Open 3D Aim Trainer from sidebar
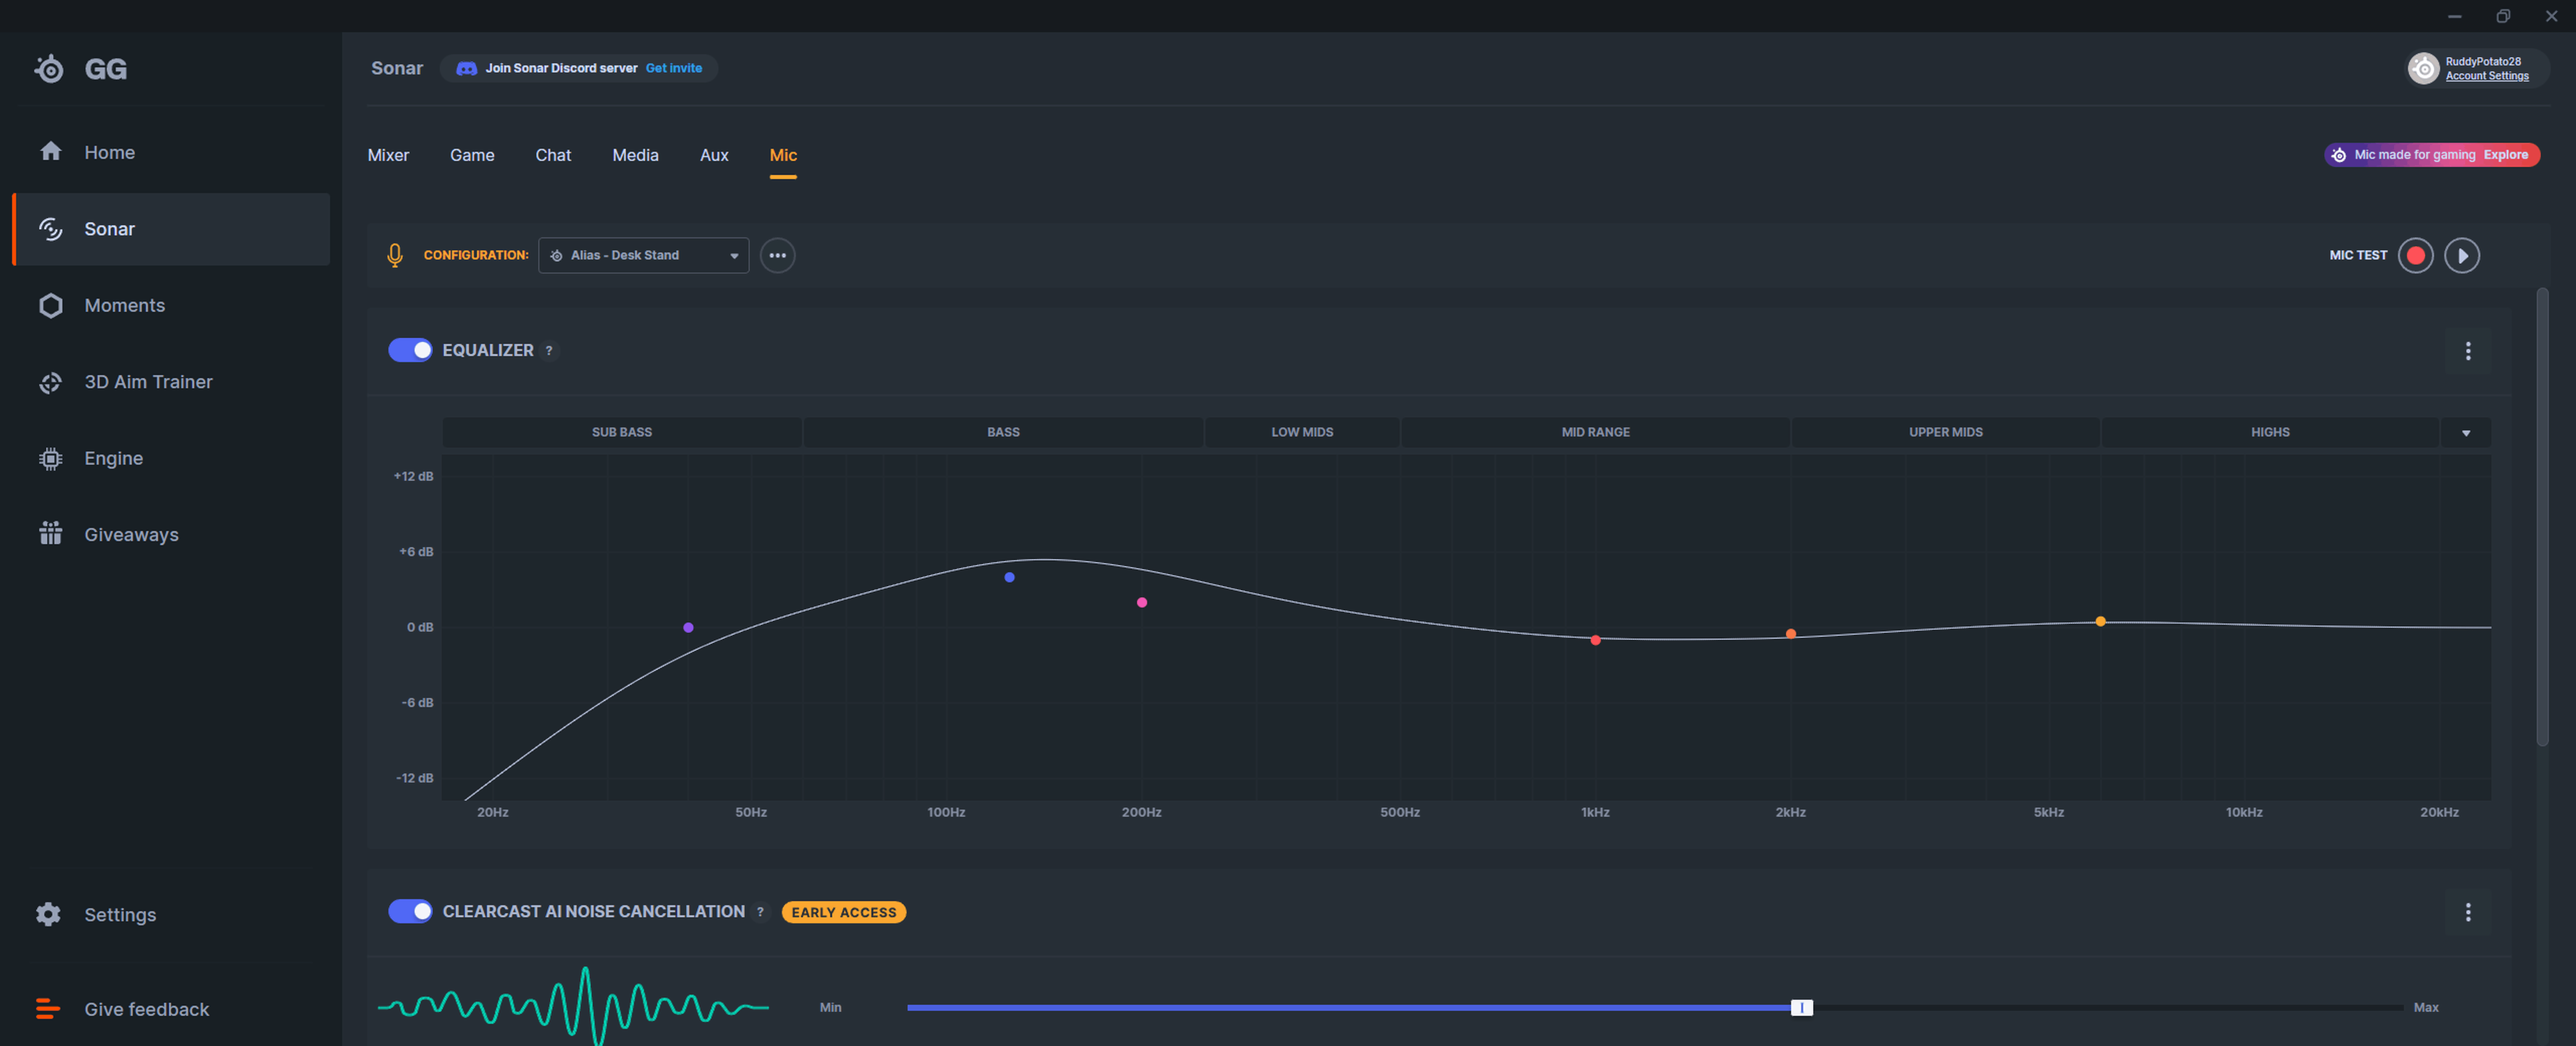The width and height of the screenshot is (2576, 1046). [x=171, y=382]
